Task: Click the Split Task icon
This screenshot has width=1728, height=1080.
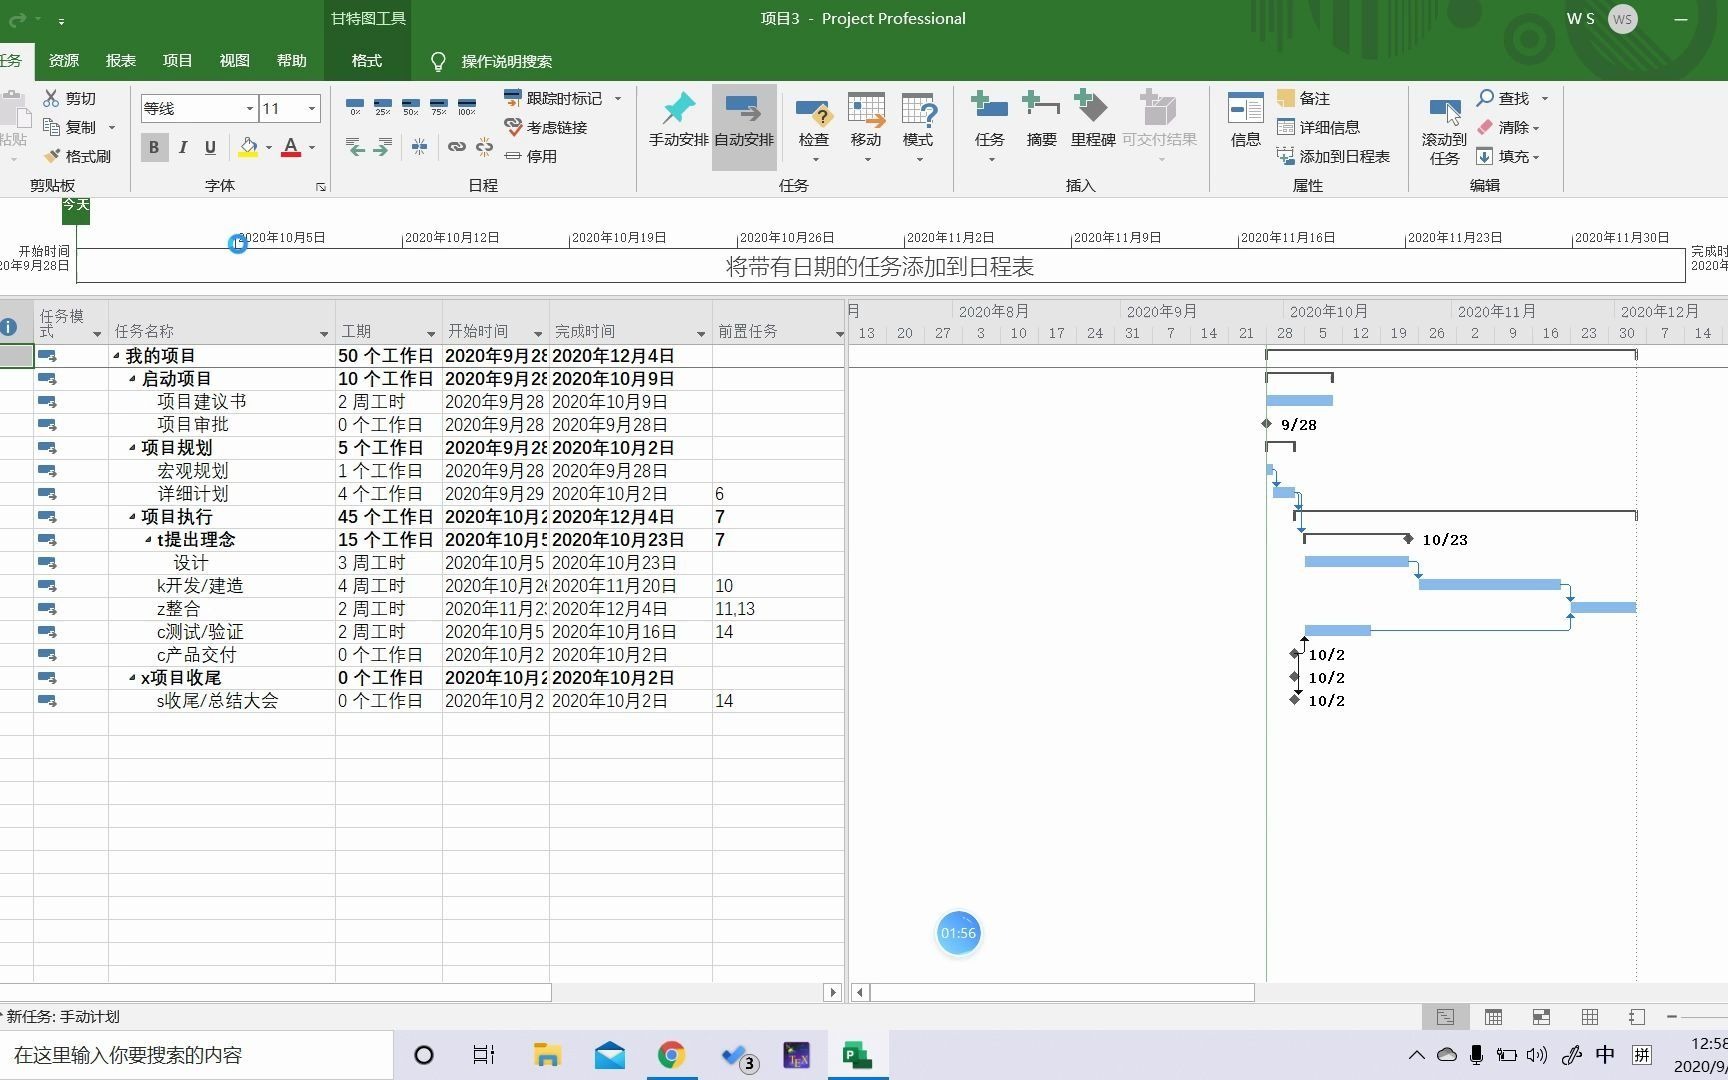Action: (420, 147)
